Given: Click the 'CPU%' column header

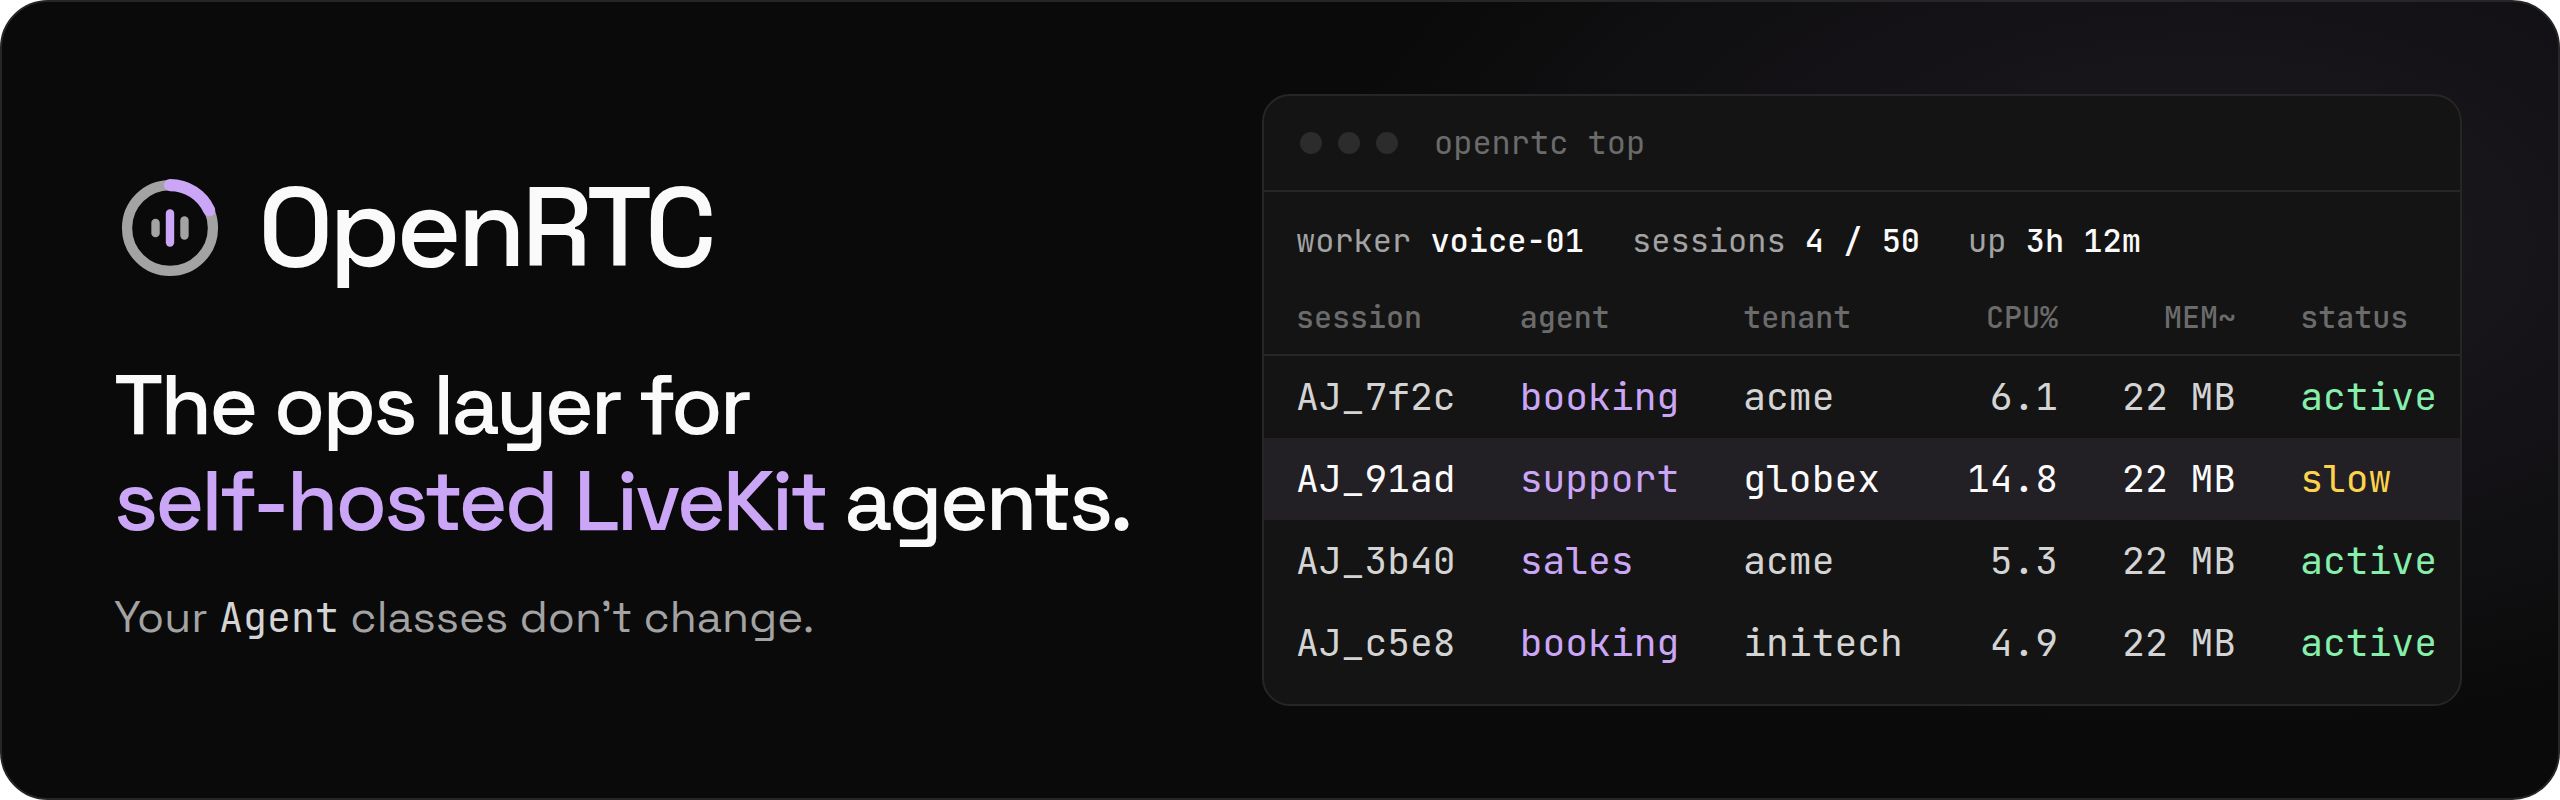Looking at the screenshot, I should point(2022,318).
